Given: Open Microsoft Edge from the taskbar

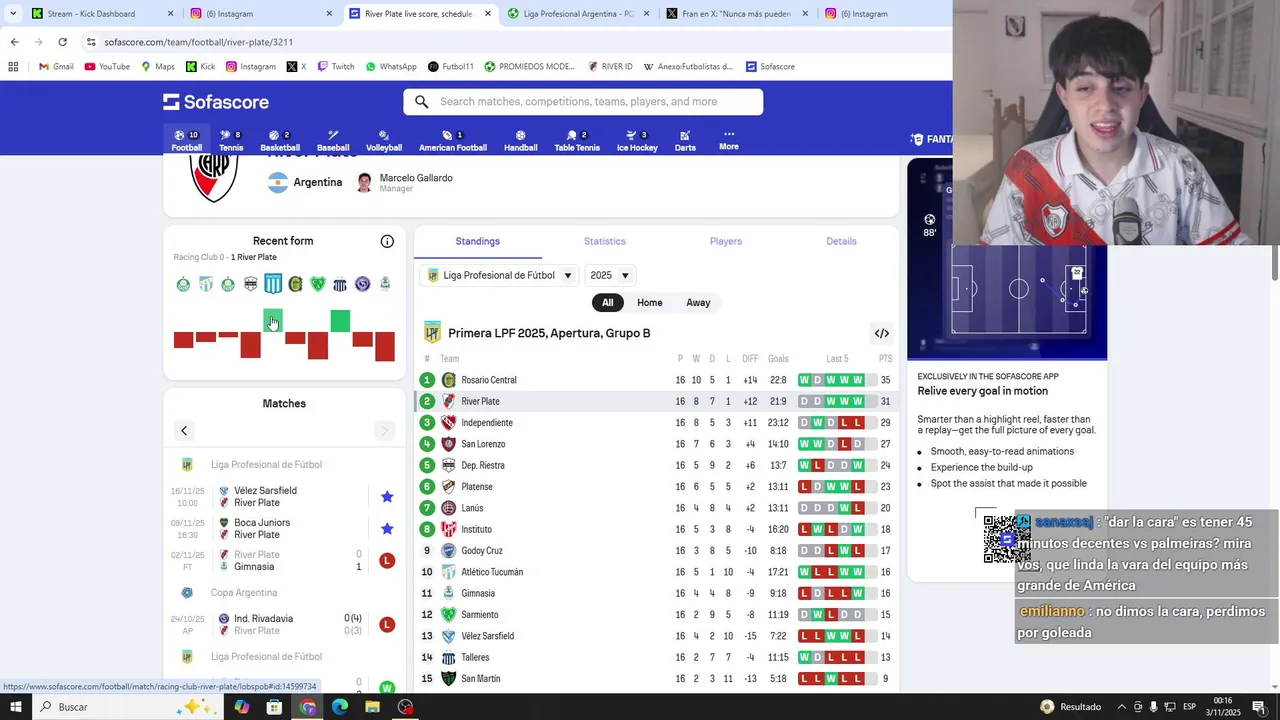Looking at the screenshot, I should click(340, 707).
